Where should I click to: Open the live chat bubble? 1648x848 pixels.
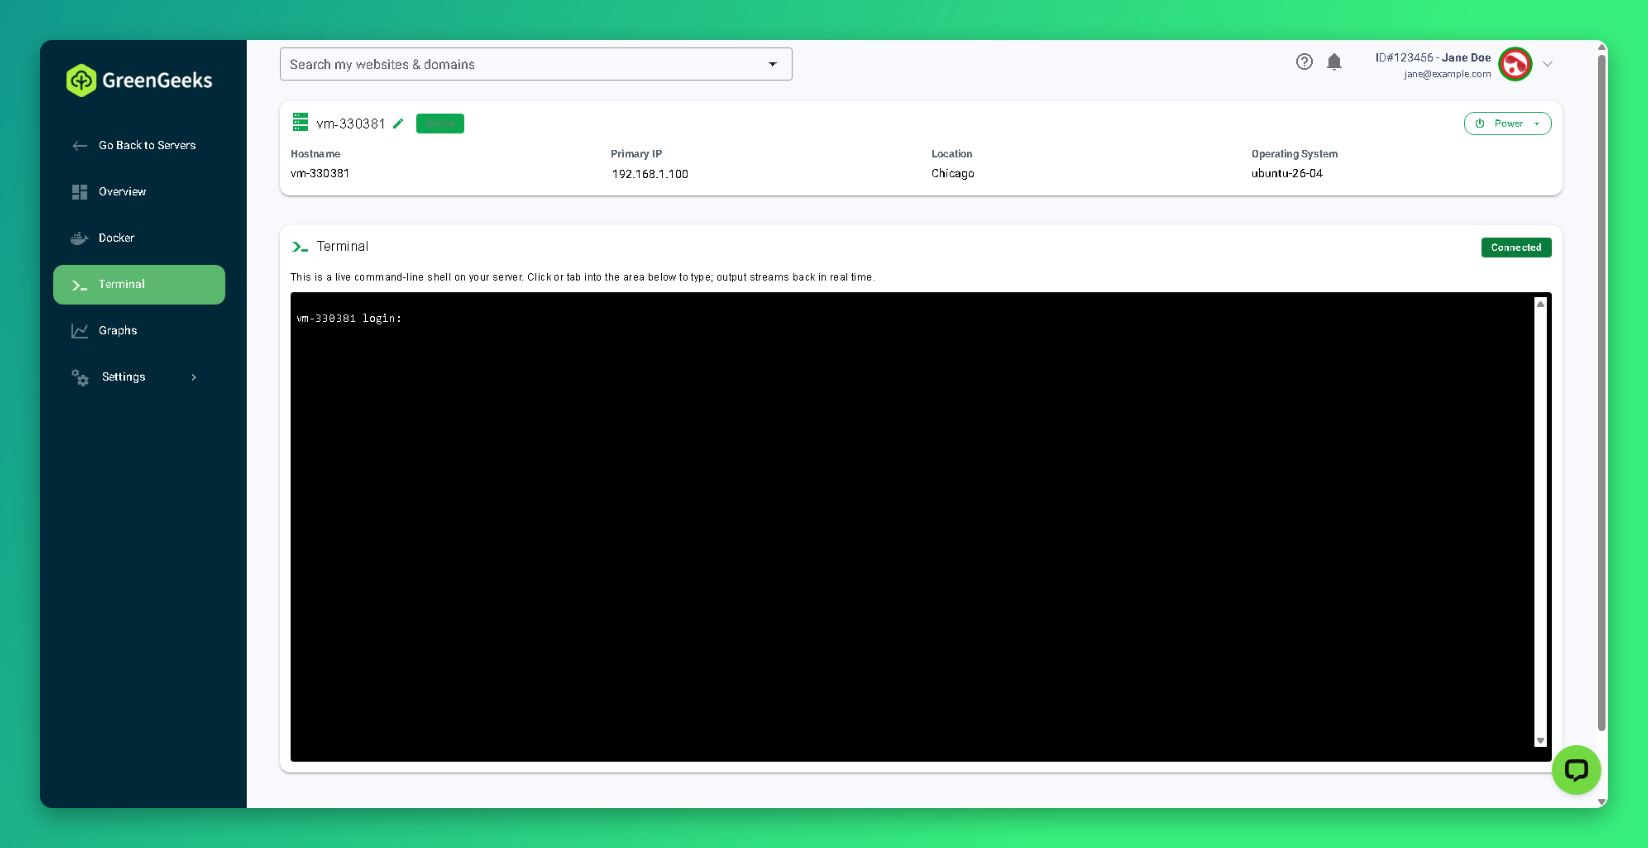(x=1576, y=770)
